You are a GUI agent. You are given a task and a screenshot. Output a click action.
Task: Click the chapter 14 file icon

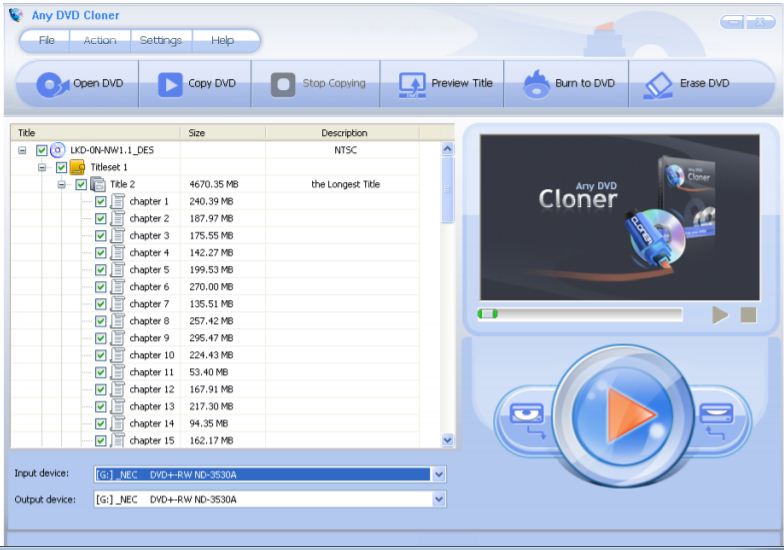[118, 424]
